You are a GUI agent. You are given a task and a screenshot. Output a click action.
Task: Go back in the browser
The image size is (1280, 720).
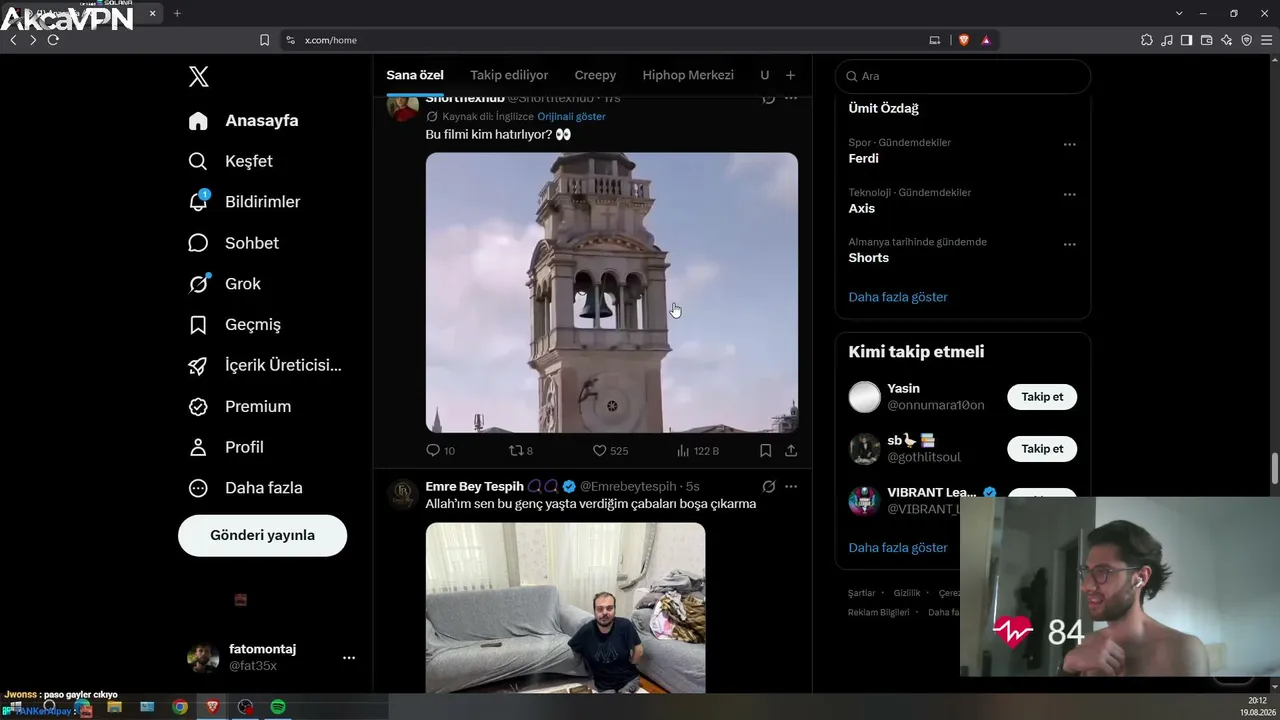coord(13,40)
